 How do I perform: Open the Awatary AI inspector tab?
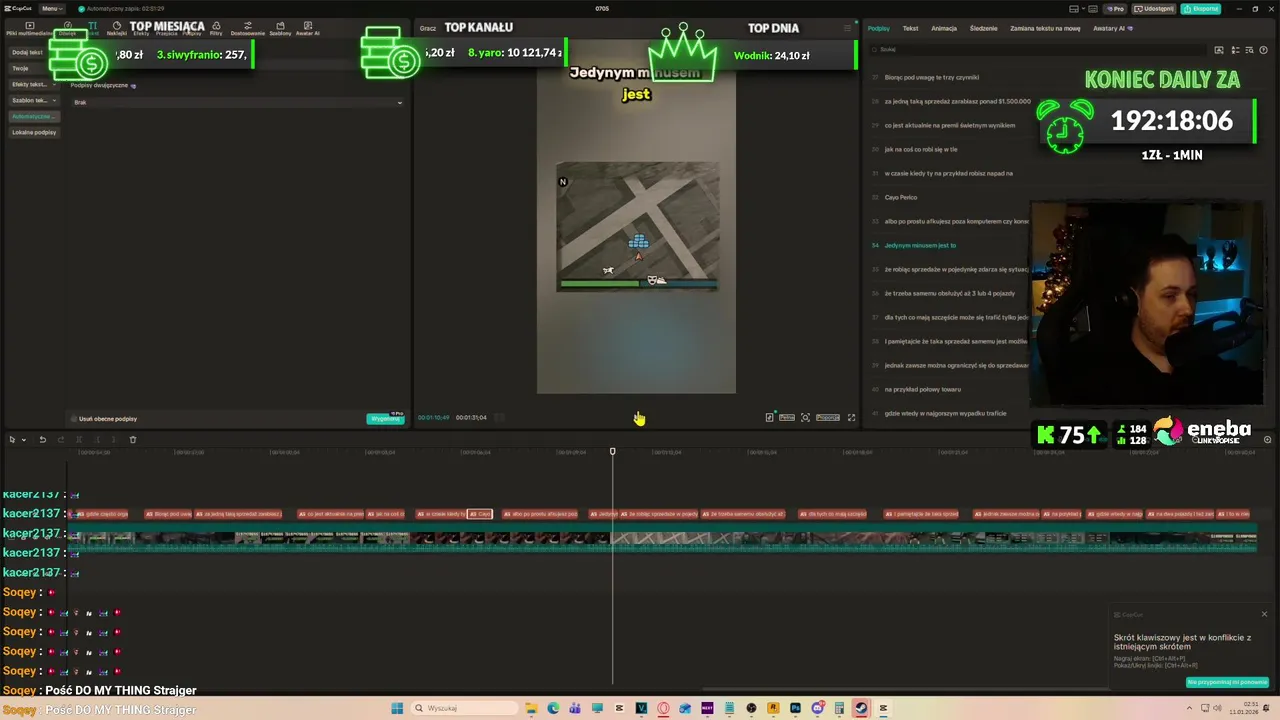[x=1113, y=28]
